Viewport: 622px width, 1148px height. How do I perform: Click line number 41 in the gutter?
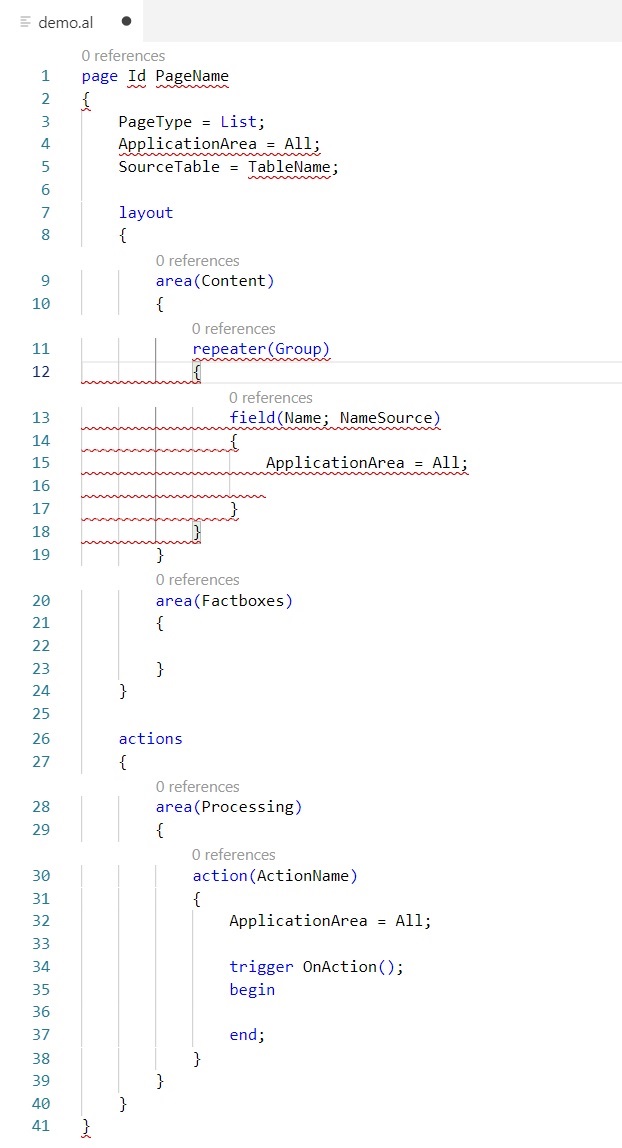[40, 1126]
